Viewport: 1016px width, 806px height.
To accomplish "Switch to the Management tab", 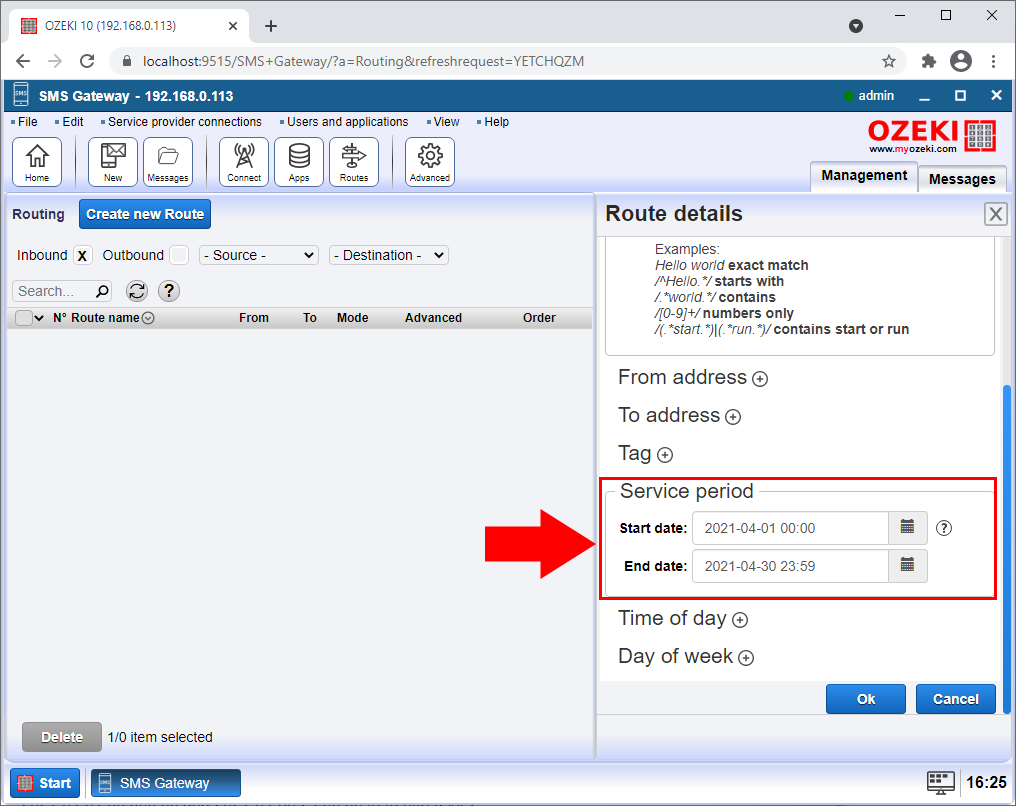I will click(x=864, y=176).
